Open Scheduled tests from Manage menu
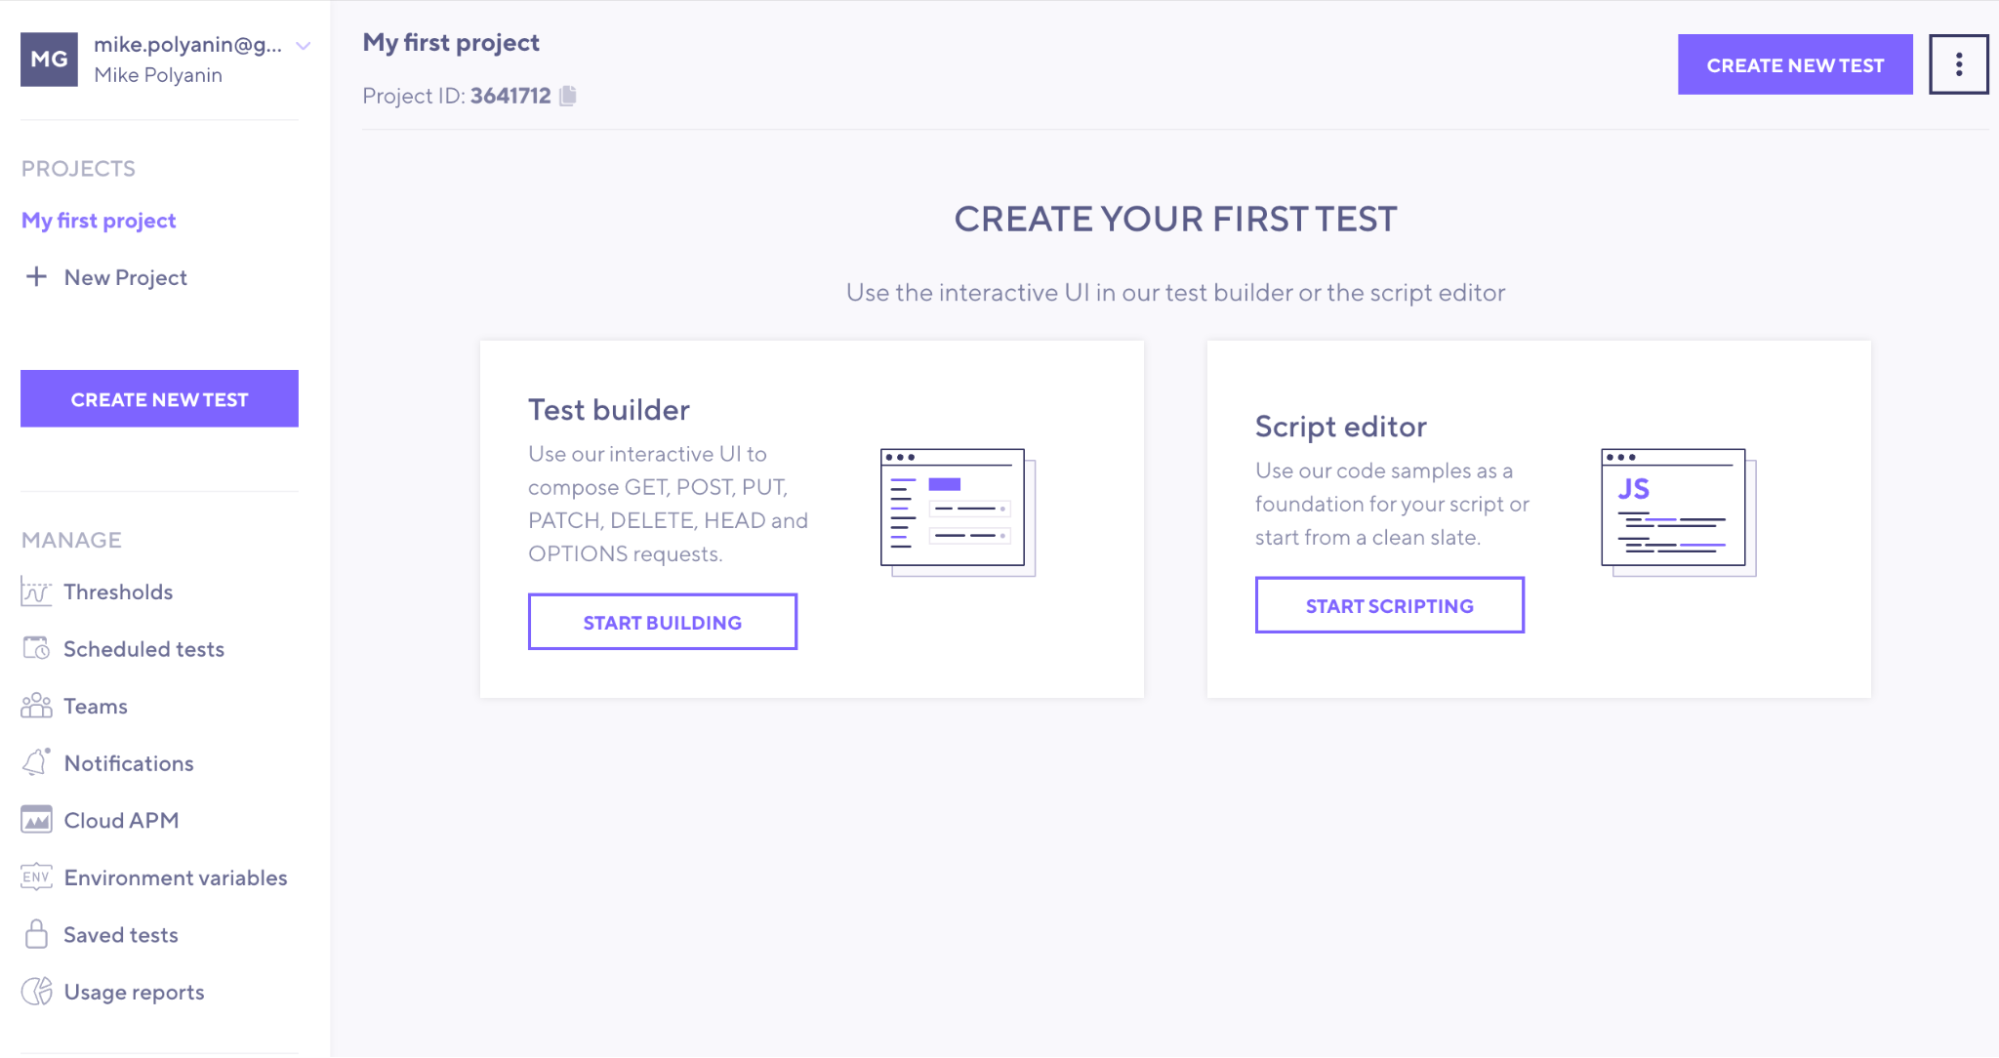Screen dimensions: 1999x1058 144,649
